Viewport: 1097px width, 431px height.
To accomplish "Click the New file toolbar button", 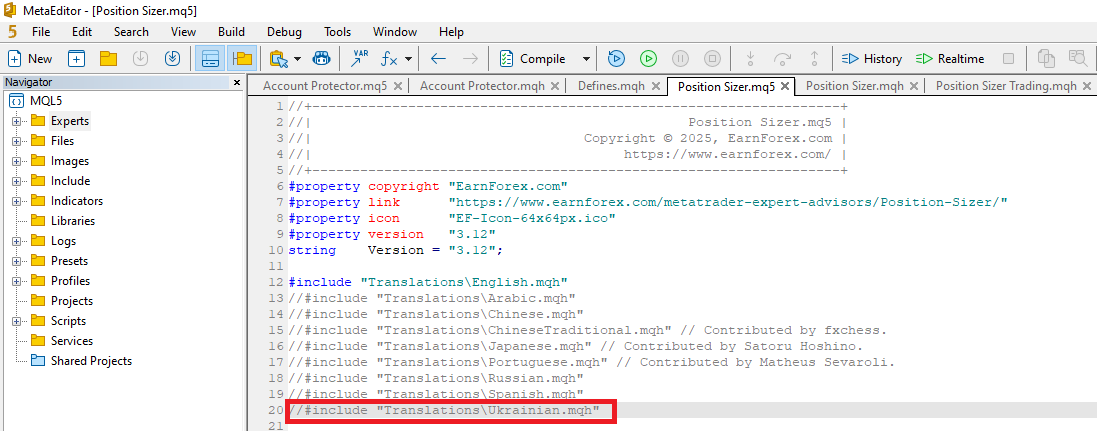I will coord(29,59).
